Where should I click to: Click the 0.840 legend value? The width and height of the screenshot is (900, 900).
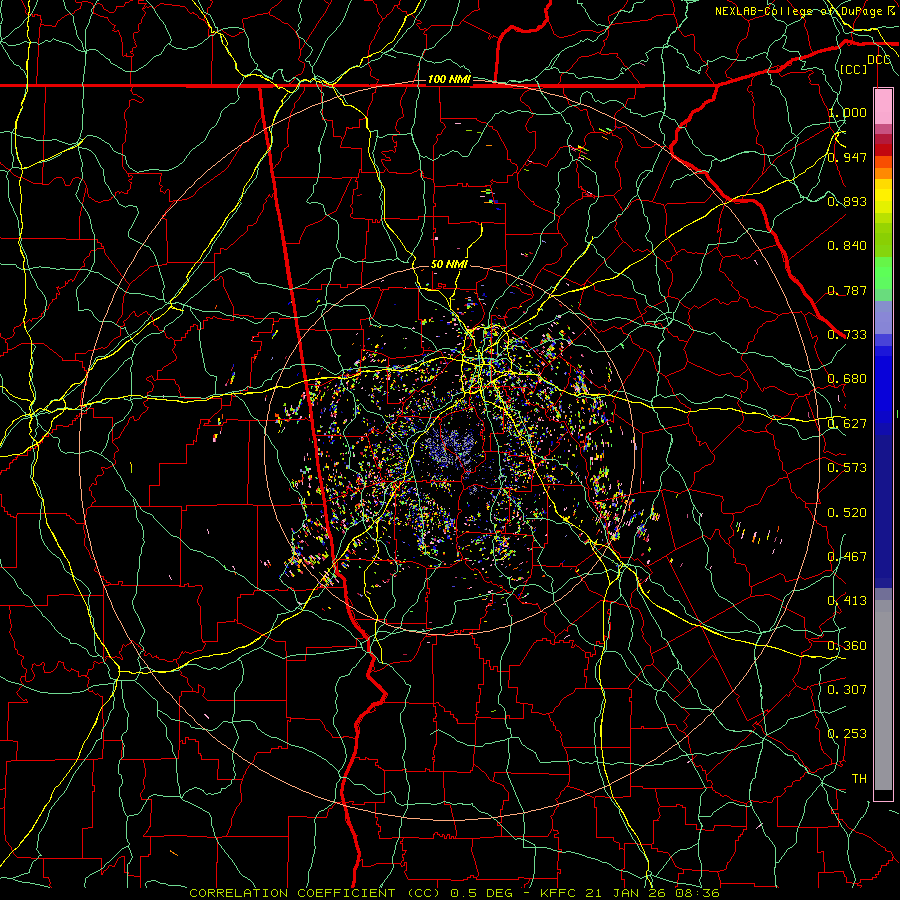pos(847,246)
